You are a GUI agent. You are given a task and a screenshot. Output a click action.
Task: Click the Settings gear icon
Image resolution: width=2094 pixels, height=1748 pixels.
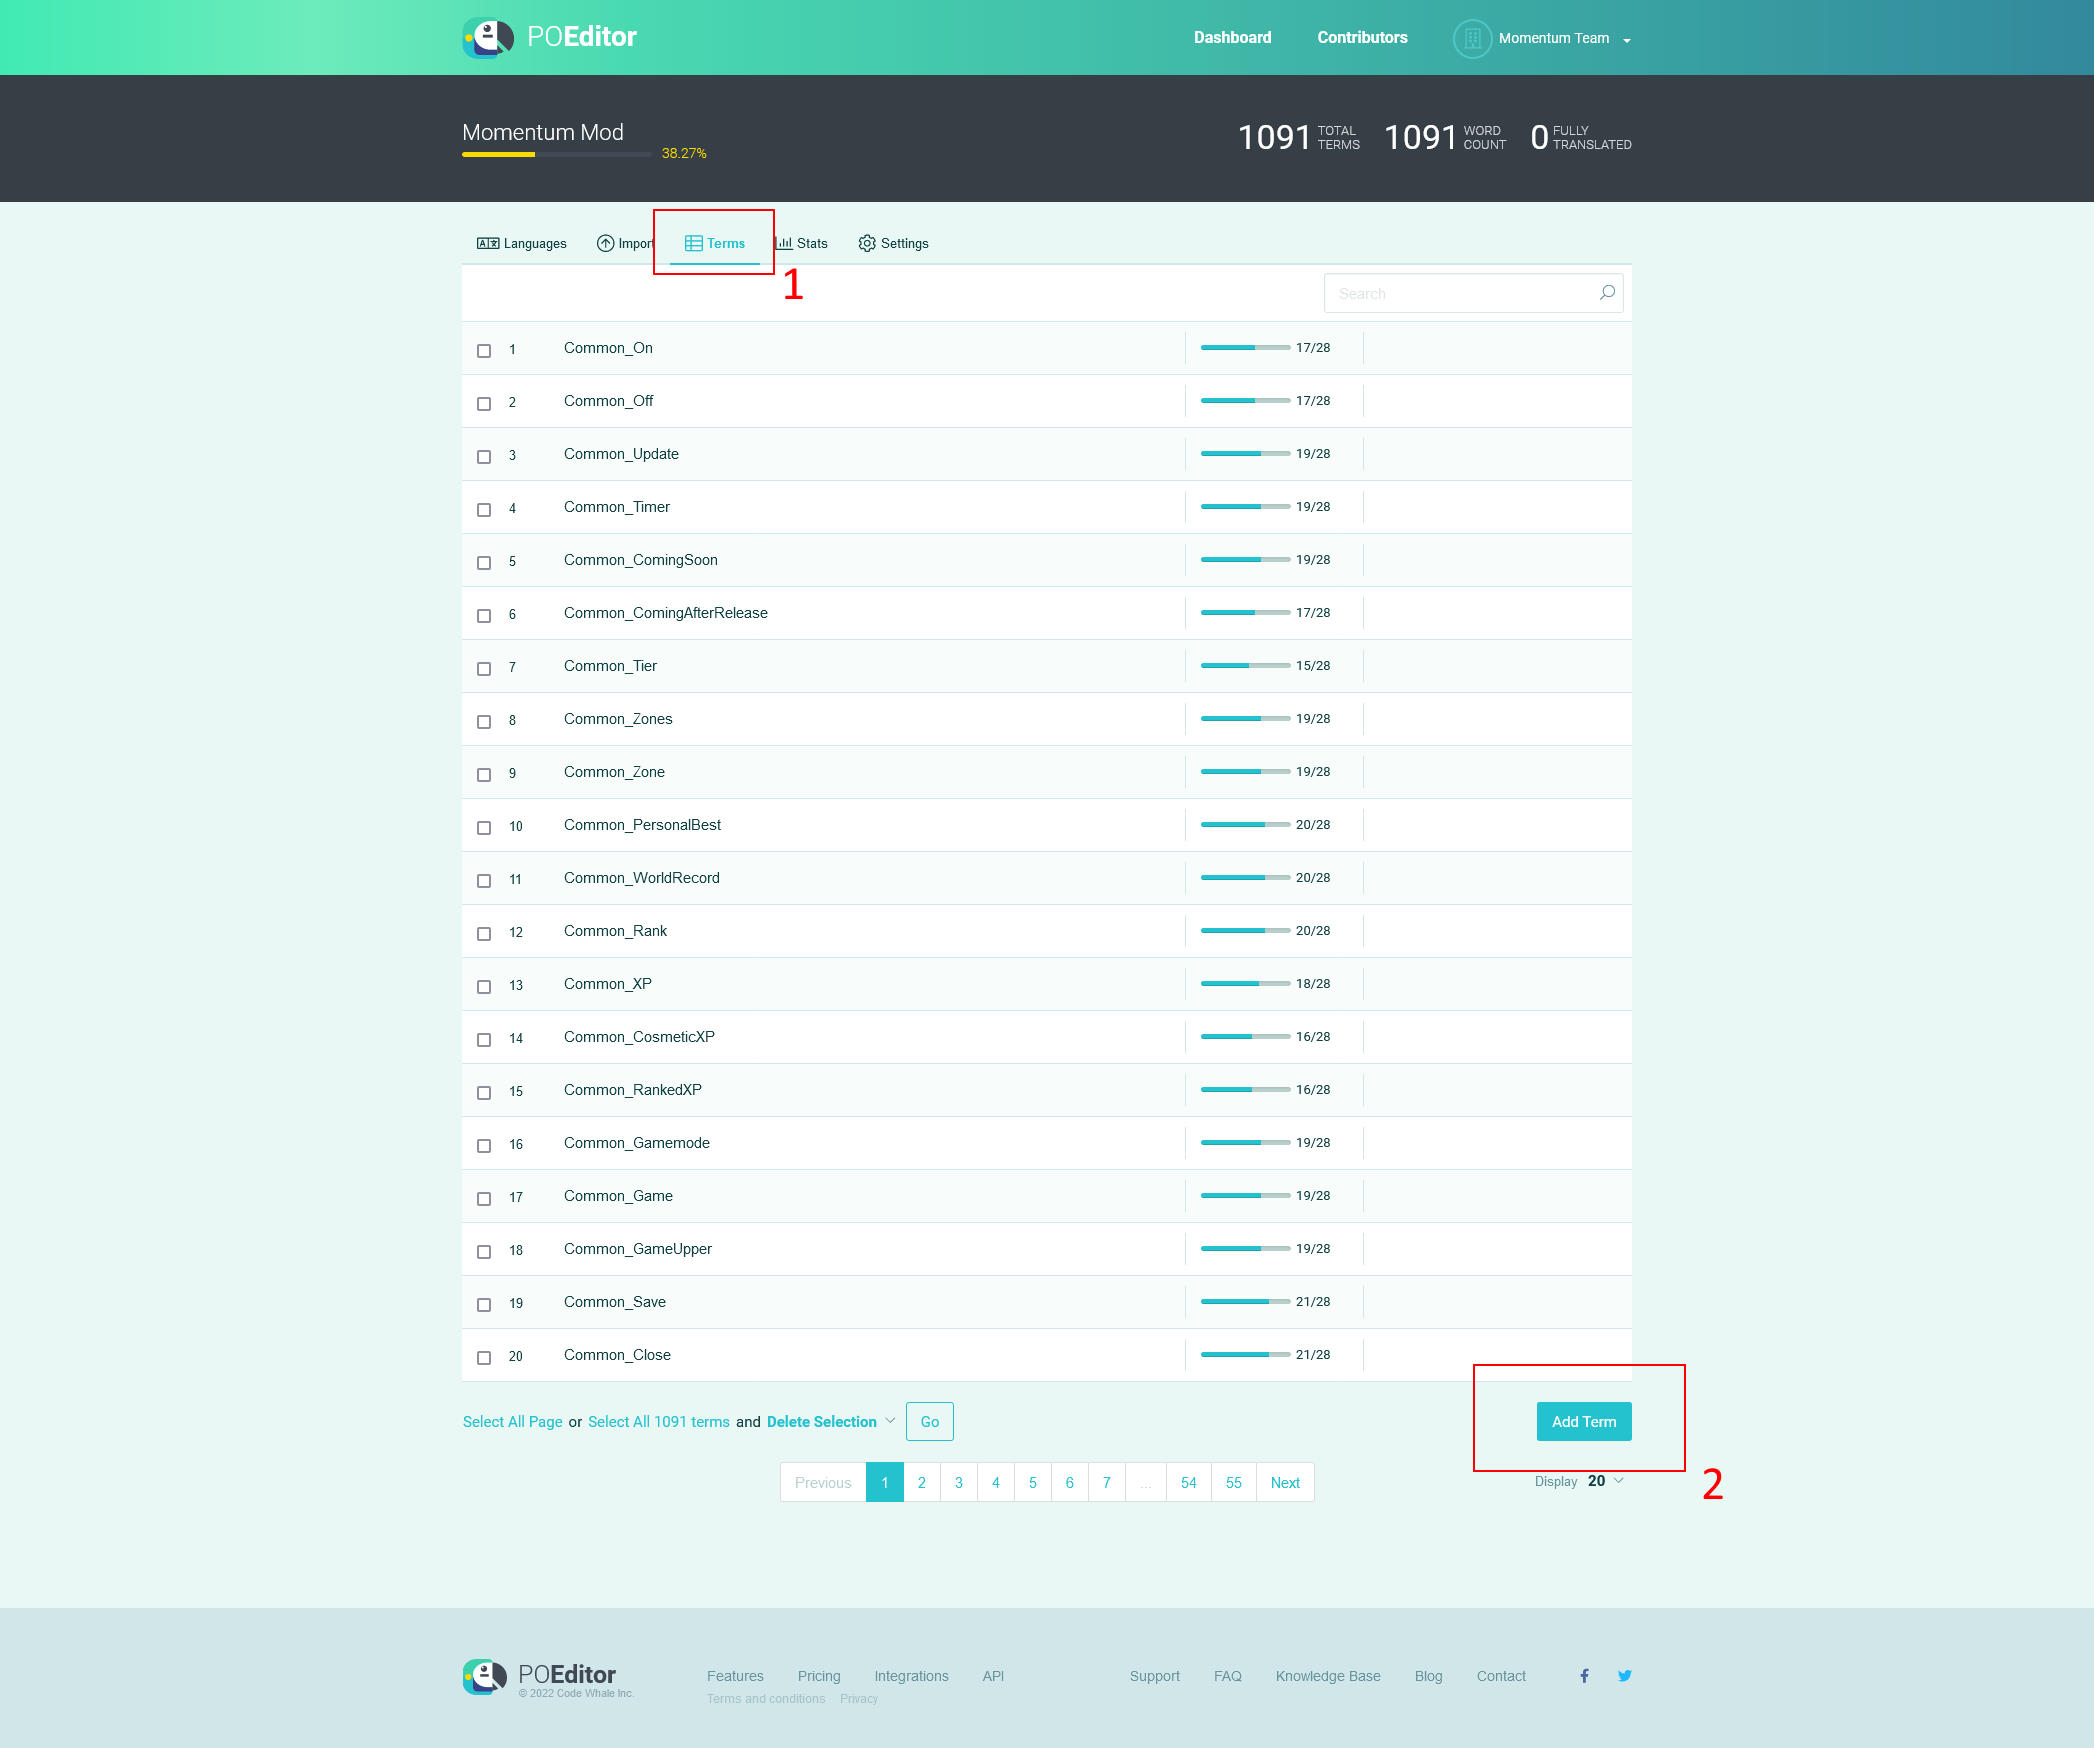point(866,243)
